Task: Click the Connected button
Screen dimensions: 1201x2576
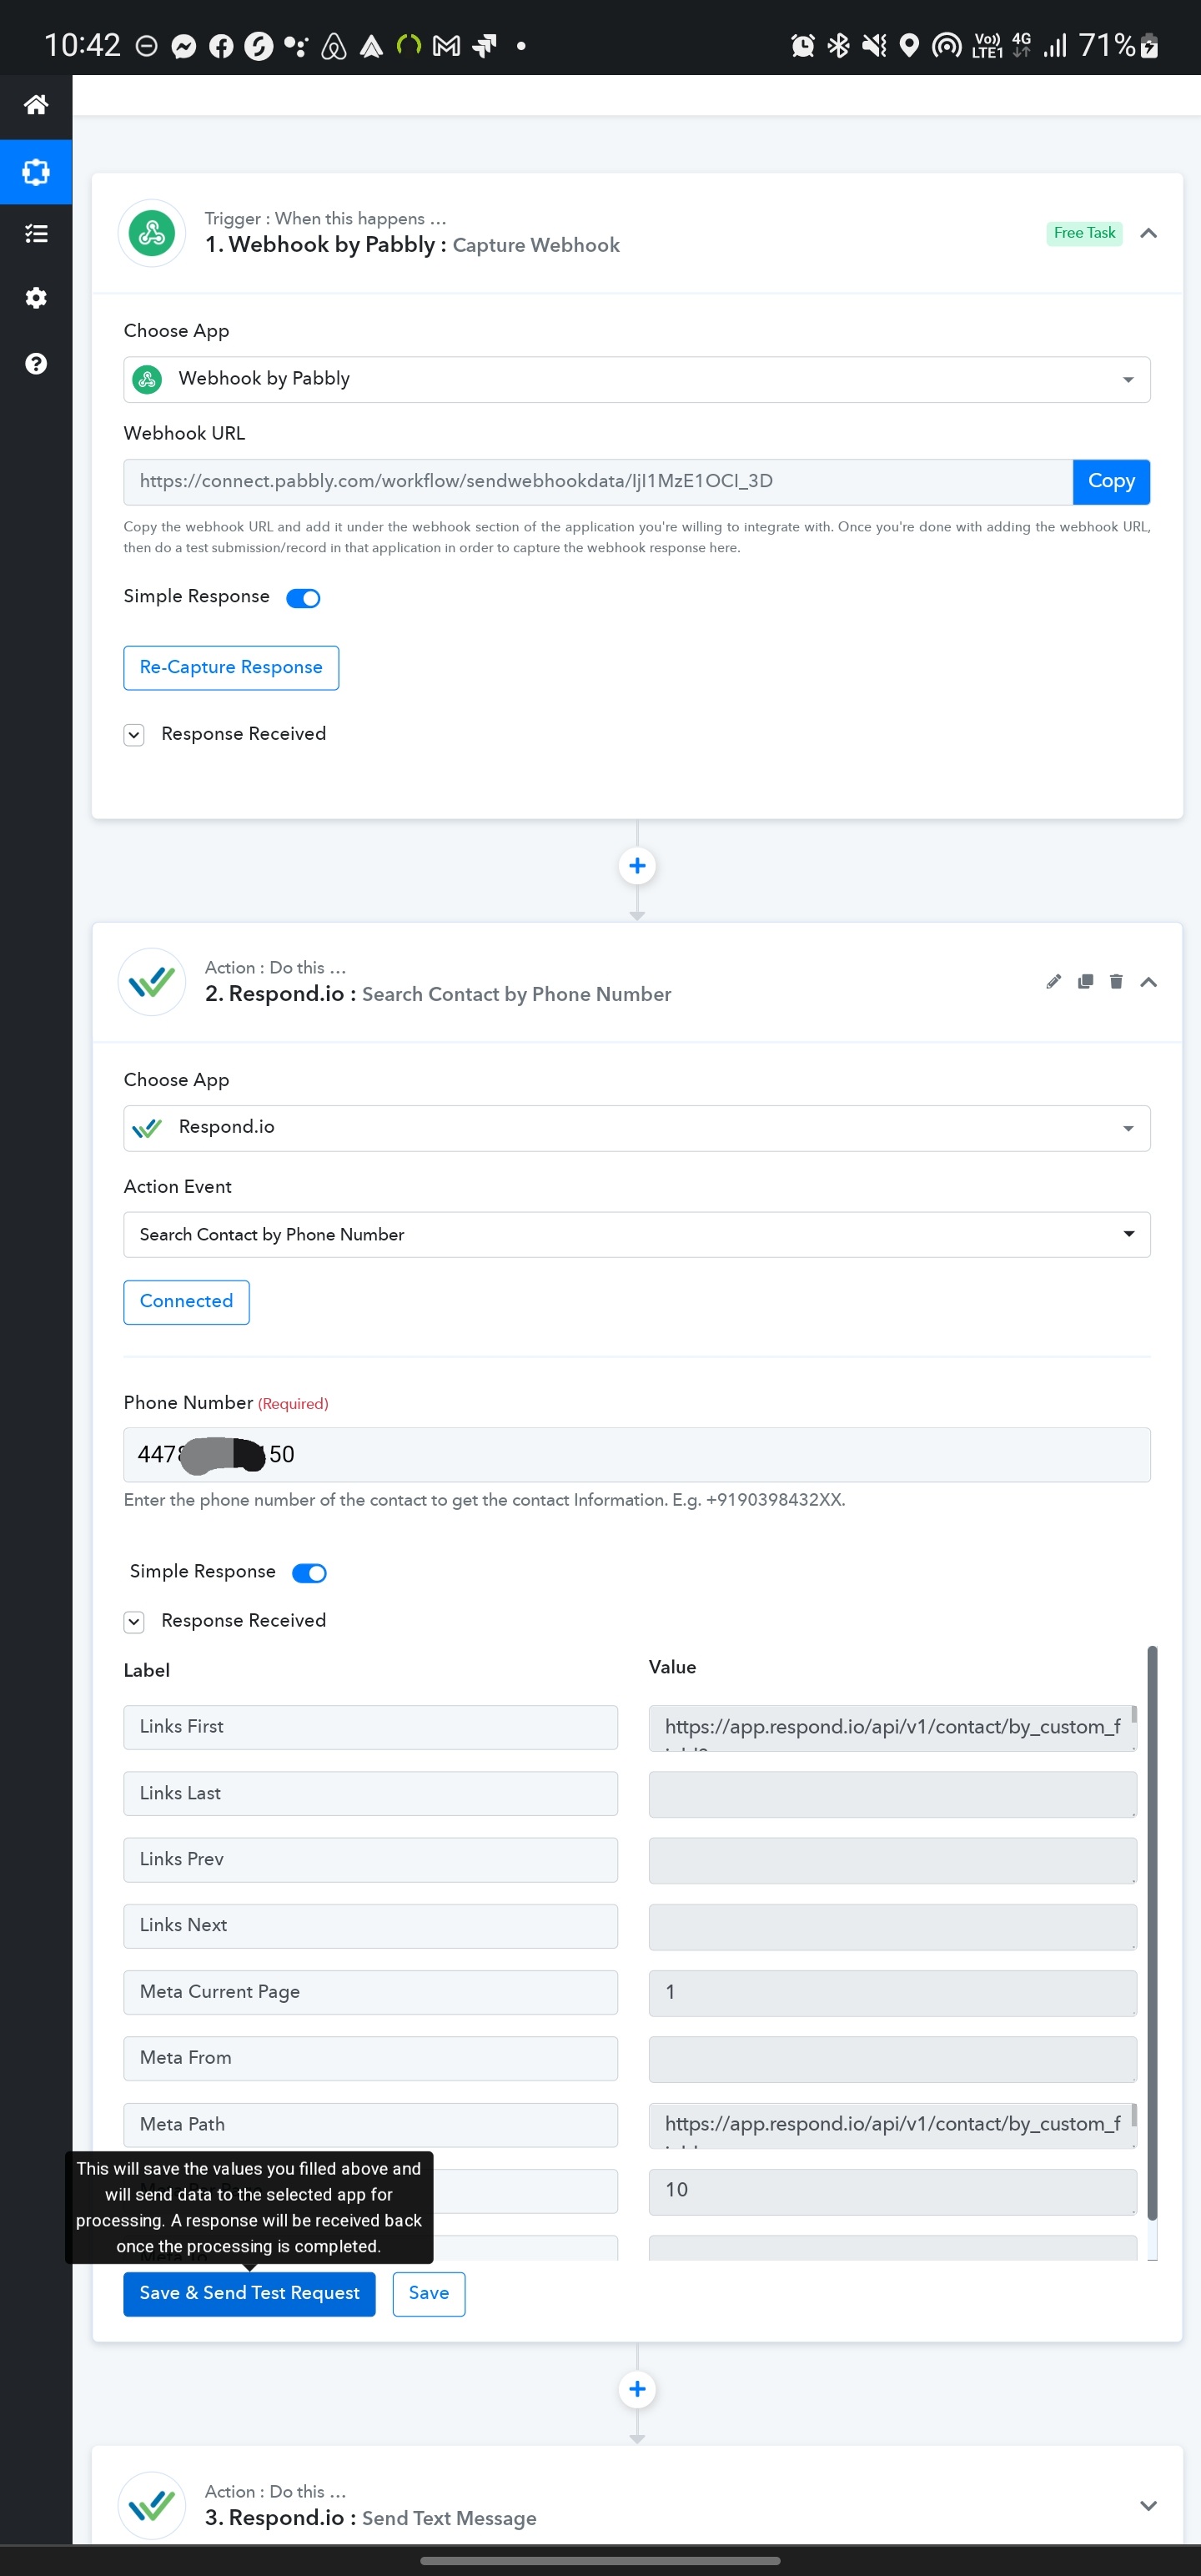Action: [186, 1302]
